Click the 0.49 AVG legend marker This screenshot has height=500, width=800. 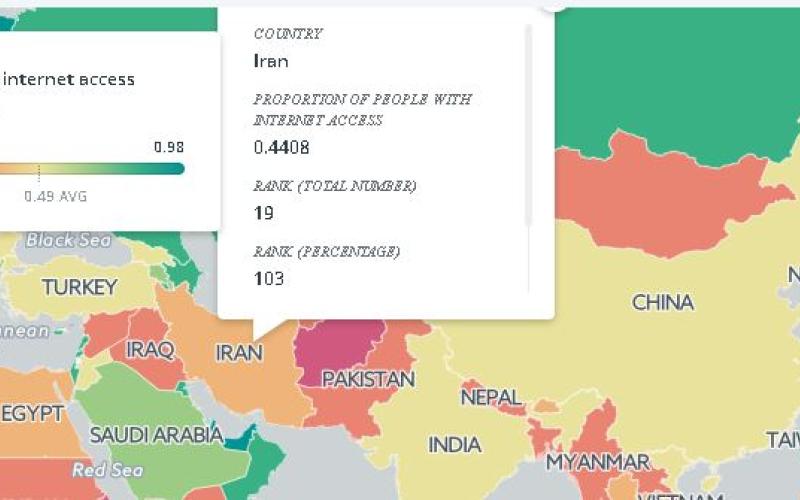55,196
